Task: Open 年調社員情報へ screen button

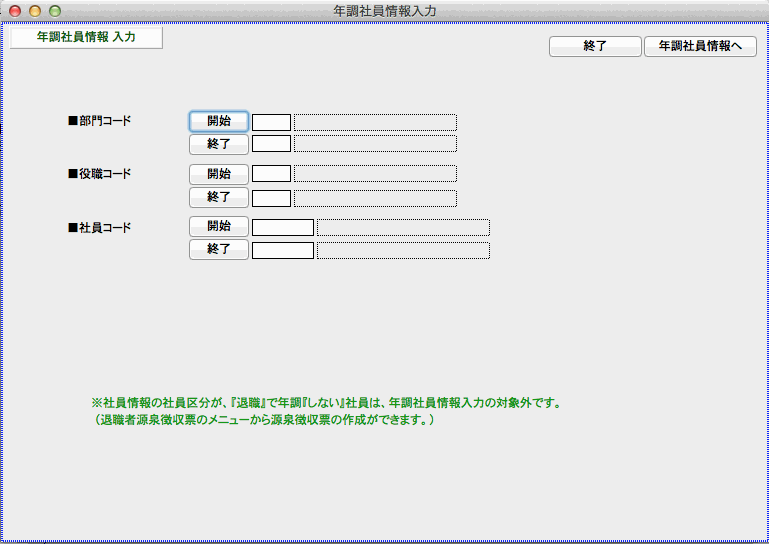Action: point(700,46)
